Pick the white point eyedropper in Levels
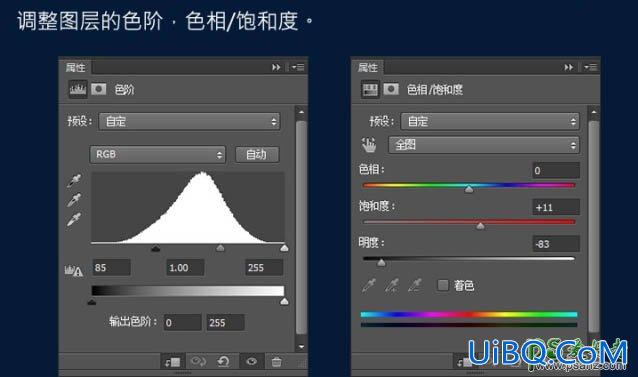This screenshot has width=638, height=377. (x=74, y=220)
